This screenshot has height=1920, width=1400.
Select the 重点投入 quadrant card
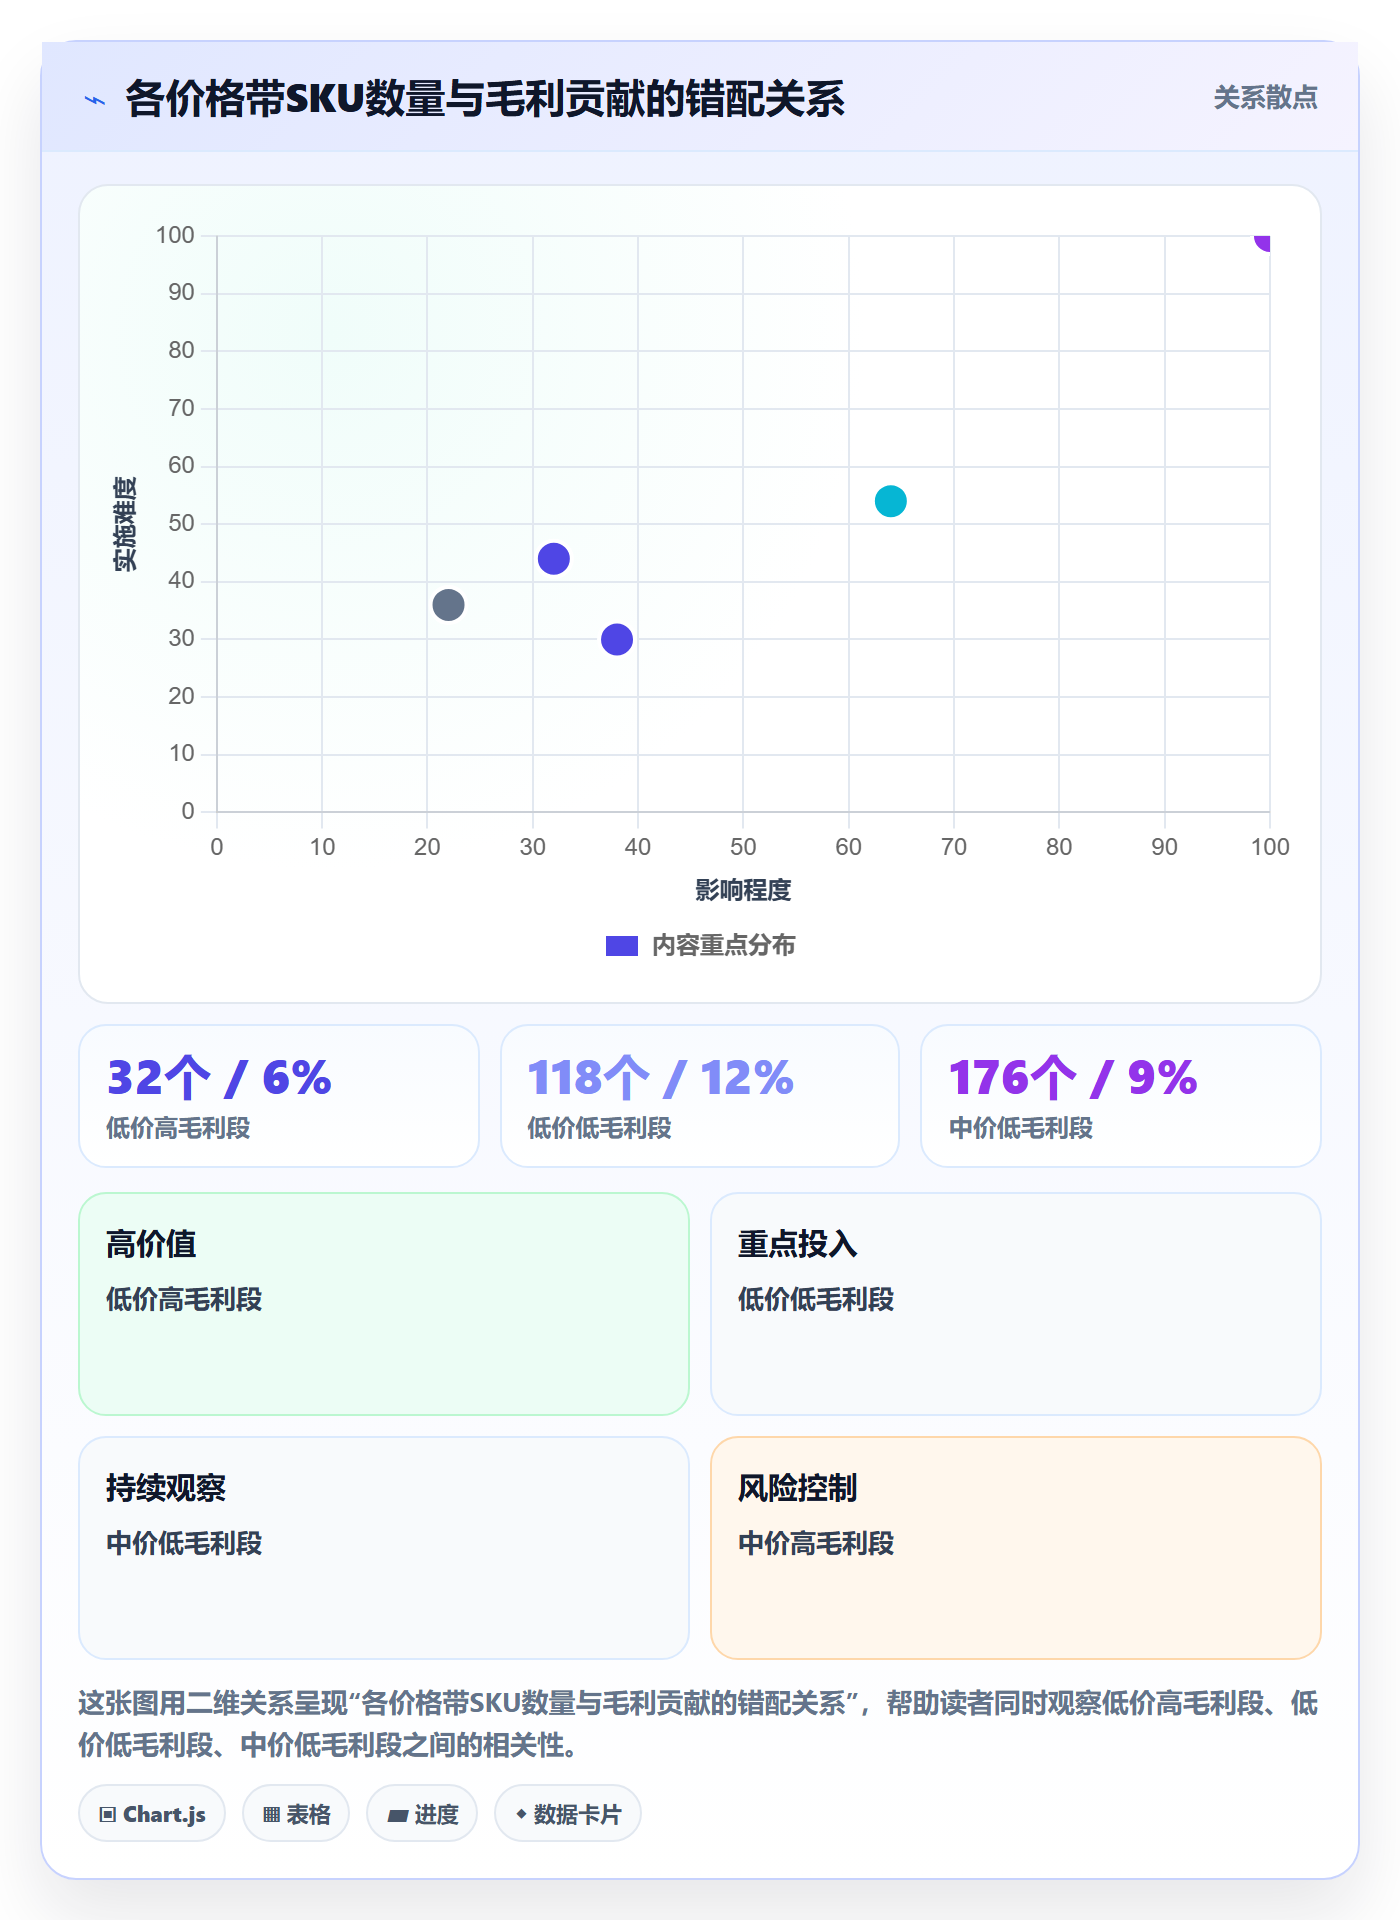tap(1016, 1304)
